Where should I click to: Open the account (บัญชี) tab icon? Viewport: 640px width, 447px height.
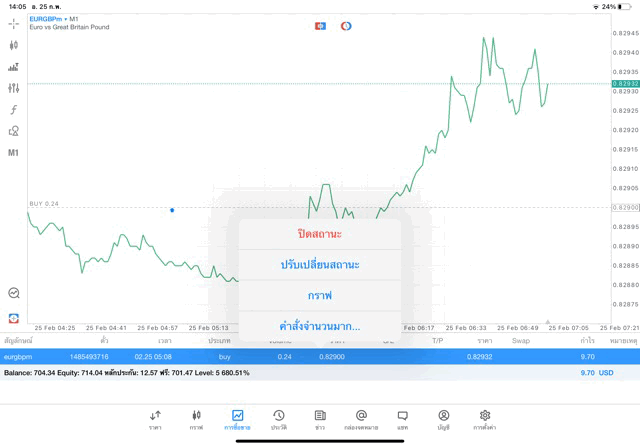(x=443, y=419)
